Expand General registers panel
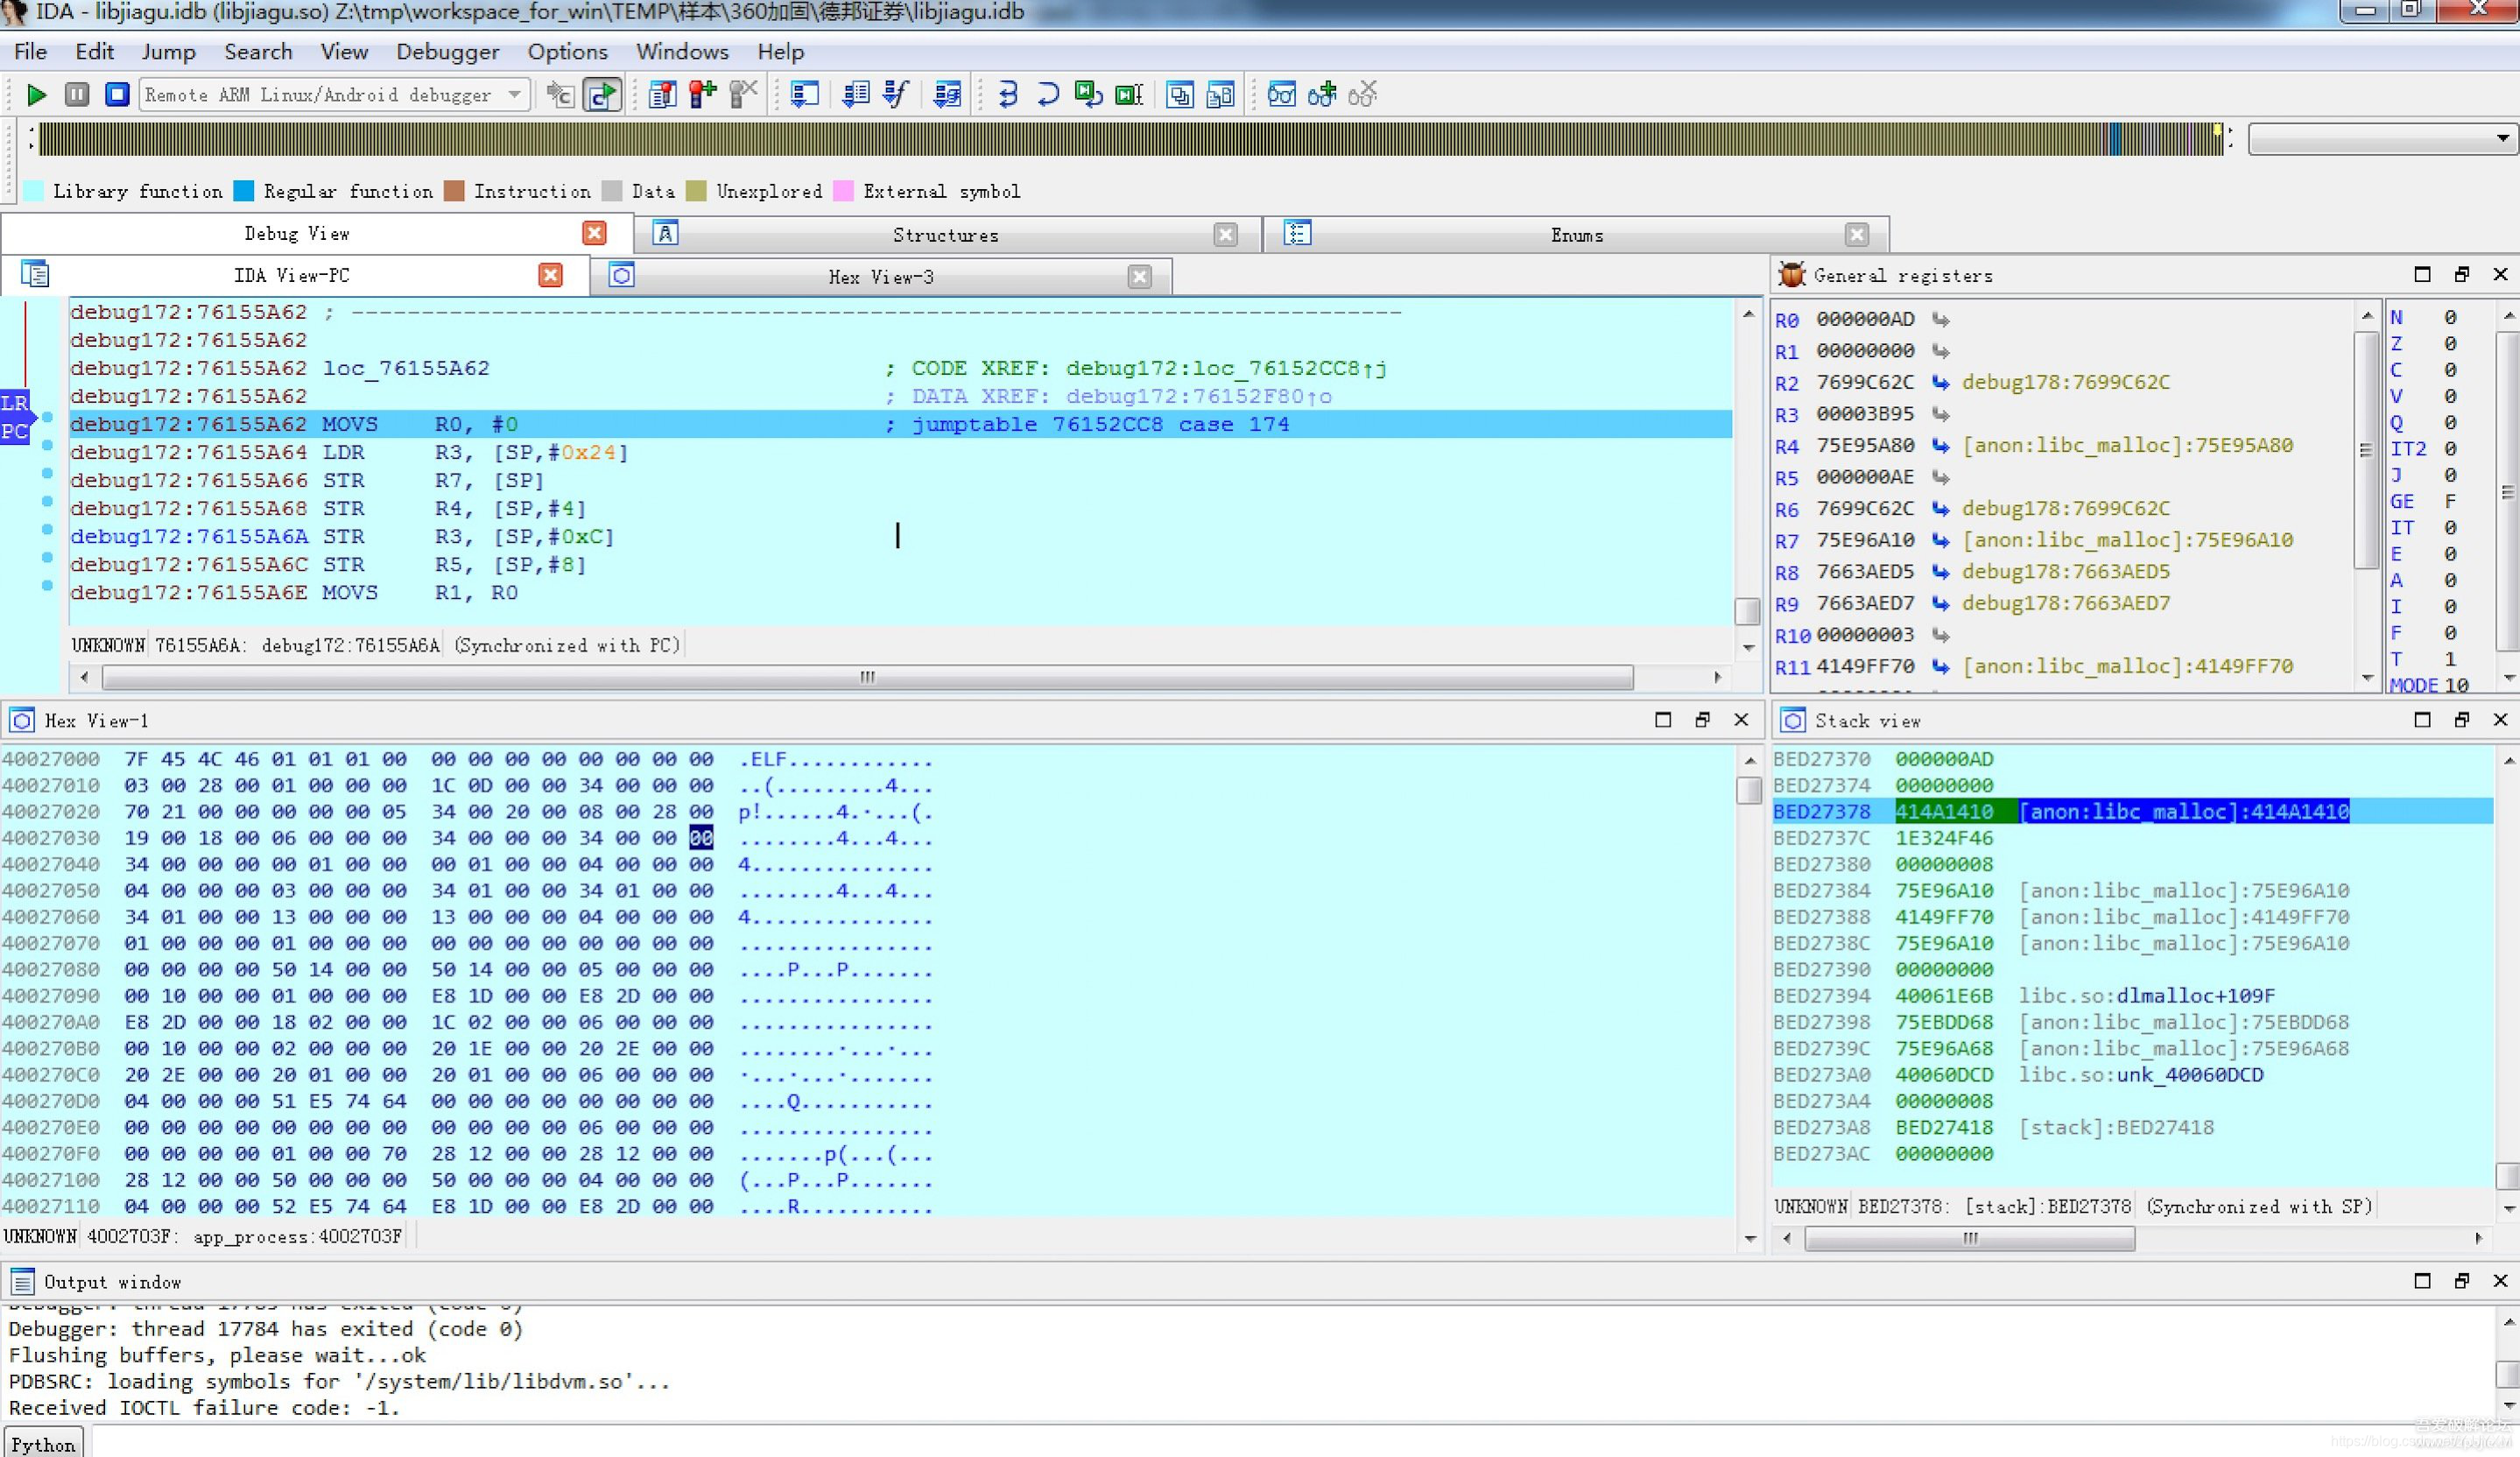Viewport: 2520px width, 1457px height. [x=2423, y=274]
